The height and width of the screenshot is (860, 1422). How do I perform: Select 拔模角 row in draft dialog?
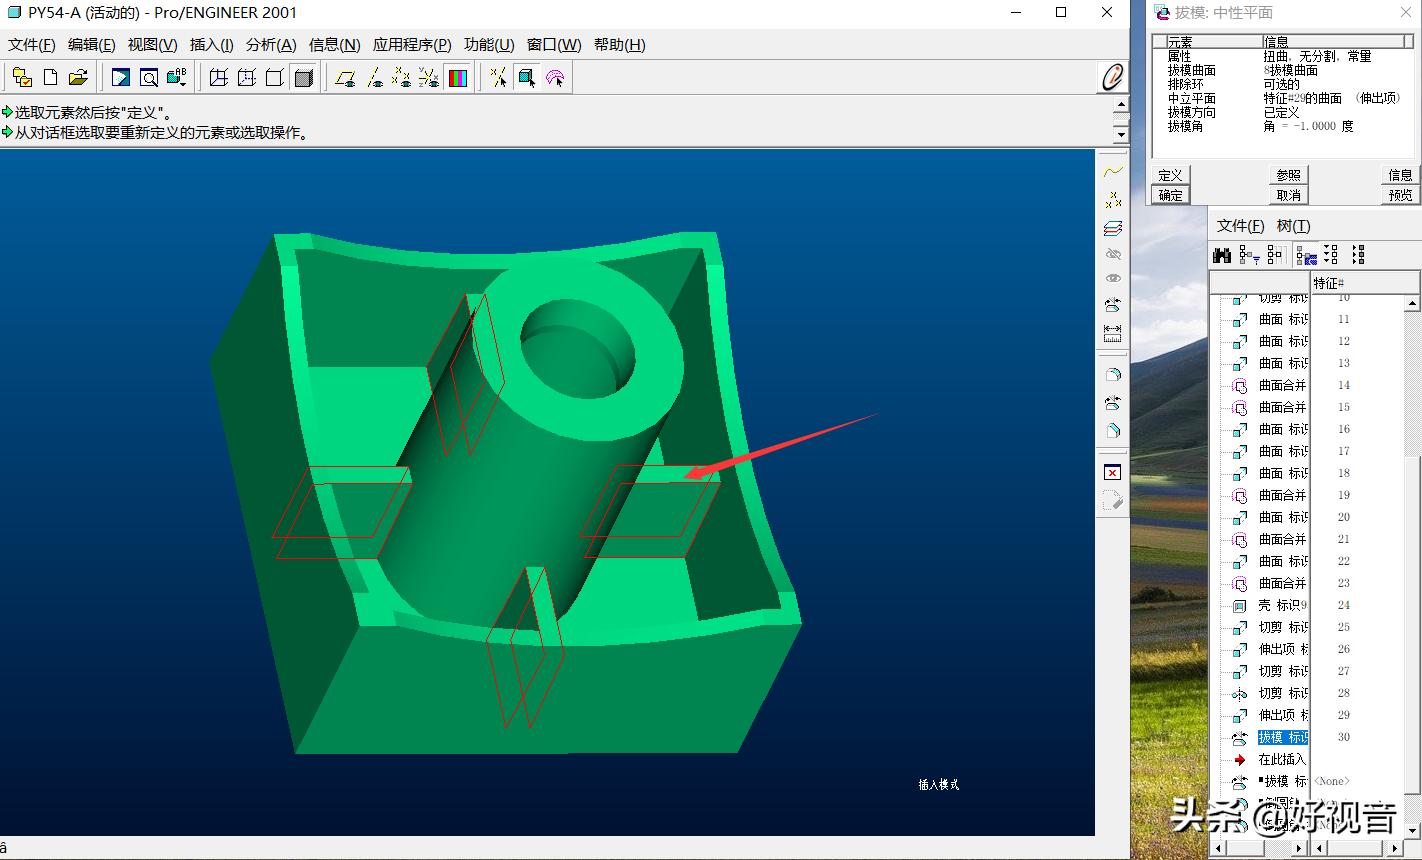[x=1185, y=126]
